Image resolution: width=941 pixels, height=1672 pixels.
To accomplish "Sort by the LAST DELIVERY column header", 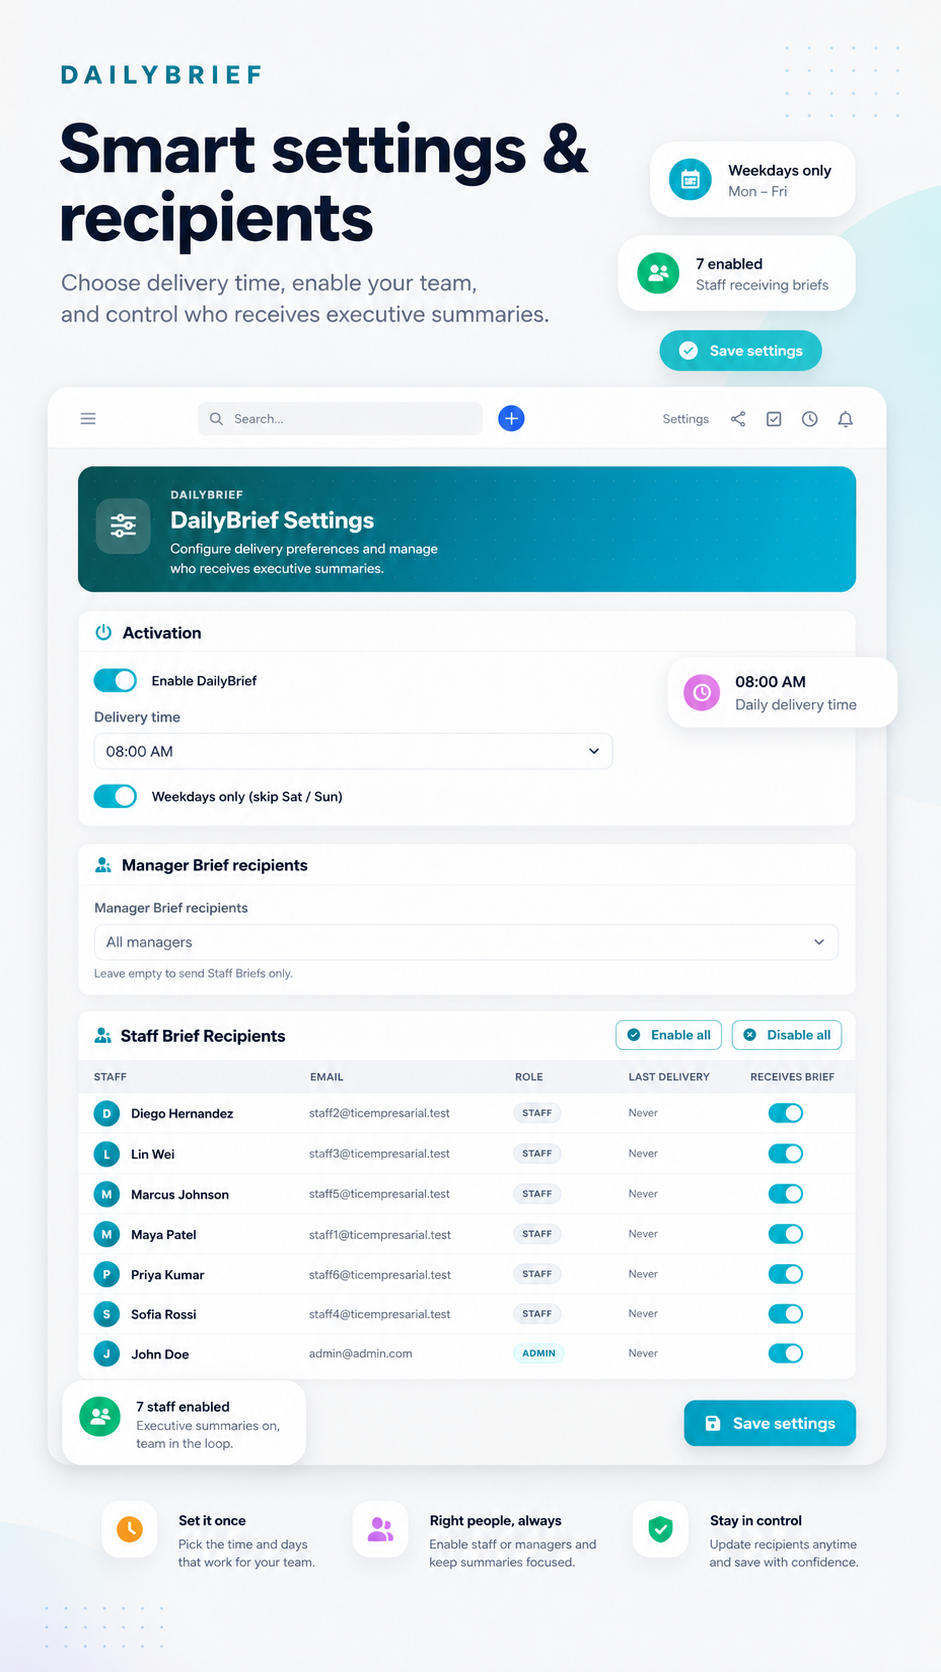I will tap(669, 1077).
